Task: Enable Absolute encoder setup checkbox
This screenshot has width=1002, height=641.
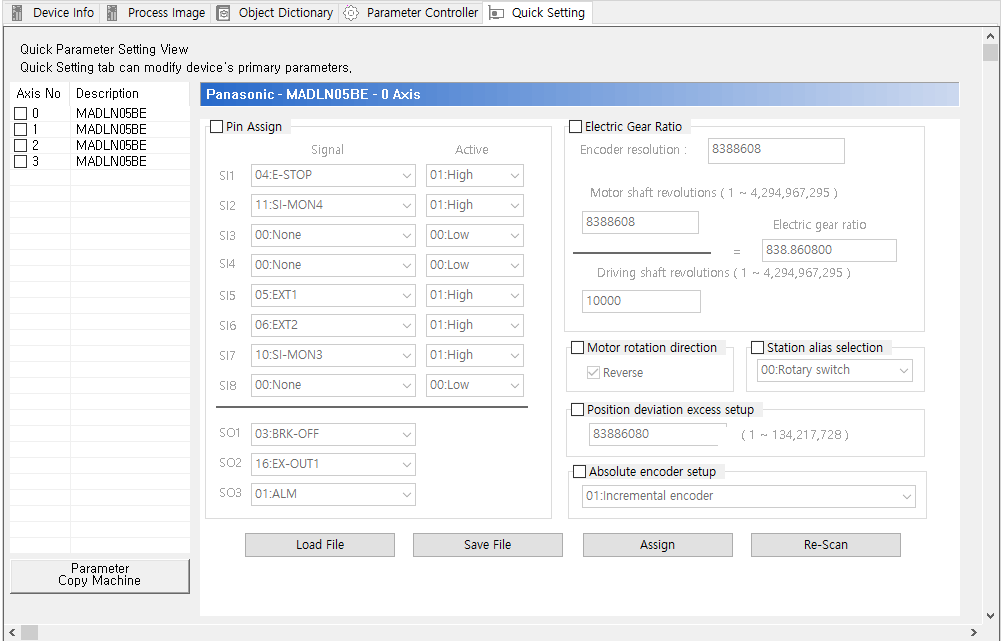Action: [579, 472]
